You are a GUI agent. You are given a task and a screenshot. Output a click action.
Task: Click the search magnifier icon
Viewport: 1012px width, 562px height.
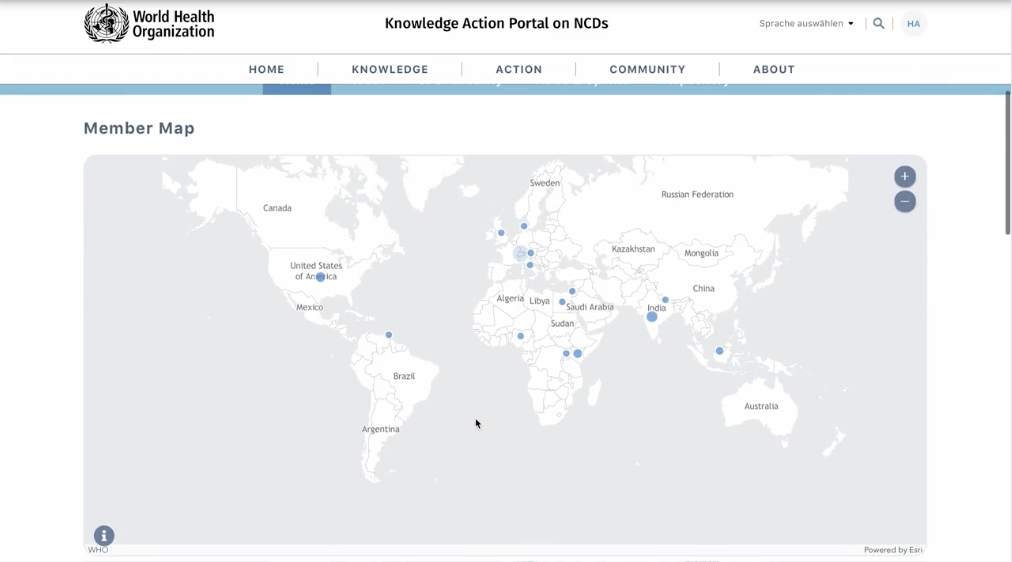pos(879,23)
